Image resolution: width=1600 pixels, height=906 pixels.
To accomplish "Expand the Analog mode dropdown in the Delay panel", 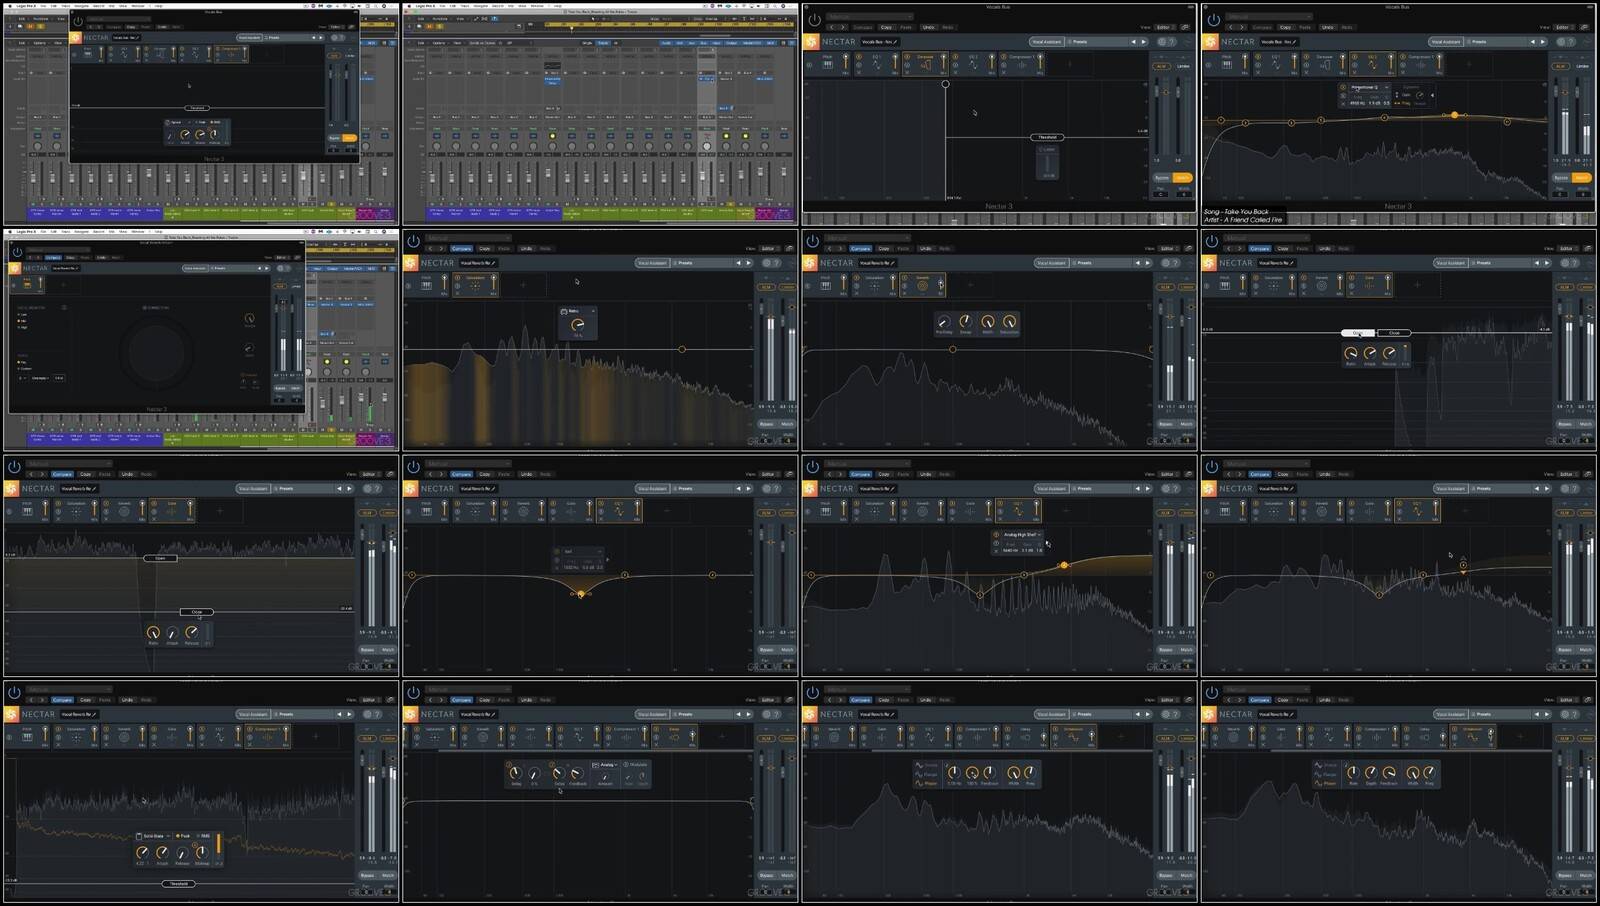I will pyautogui.click(x=605, y=765).
